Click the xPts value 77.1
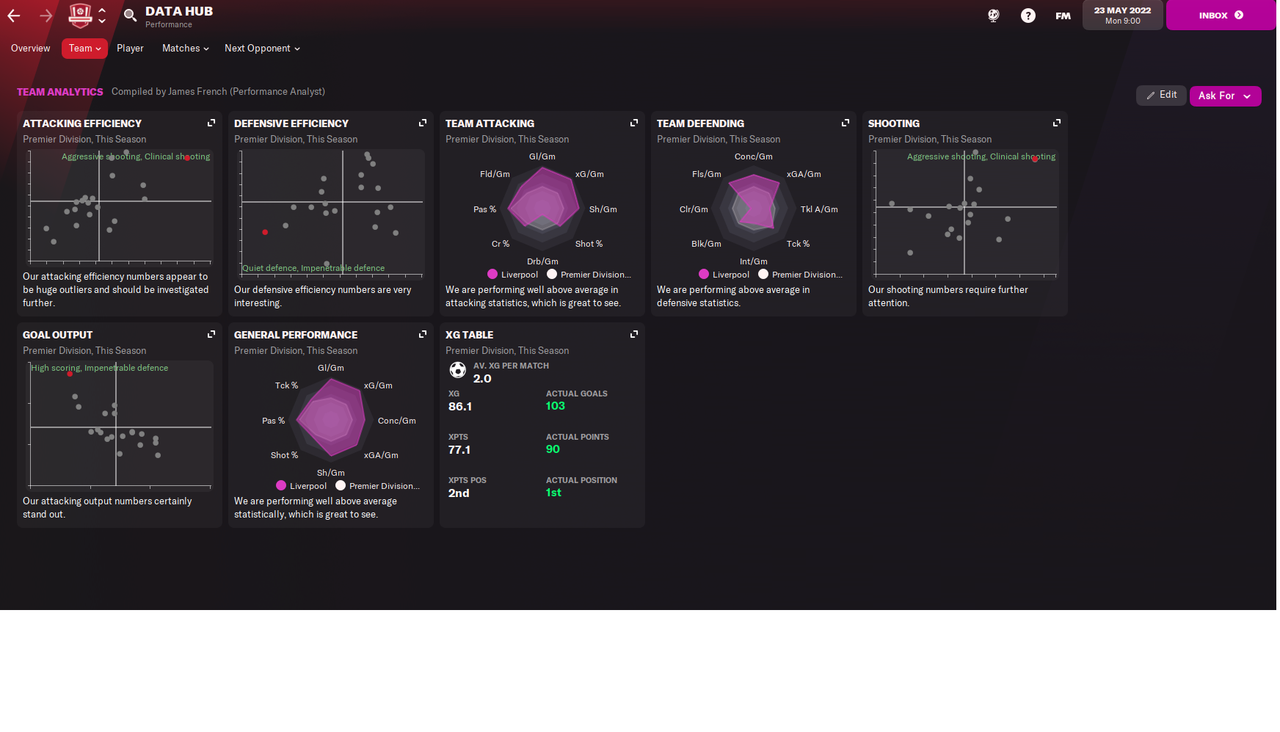Image resolution: width=1280 pixels, height=732 pixels. 459,450
